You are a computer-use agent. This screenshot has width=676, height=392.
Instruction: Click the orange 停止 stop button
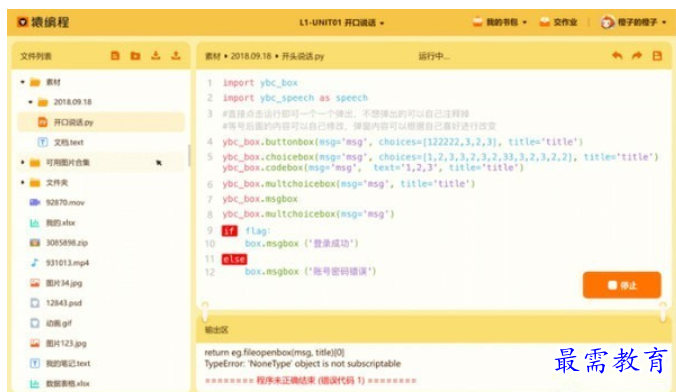[622, 285]
